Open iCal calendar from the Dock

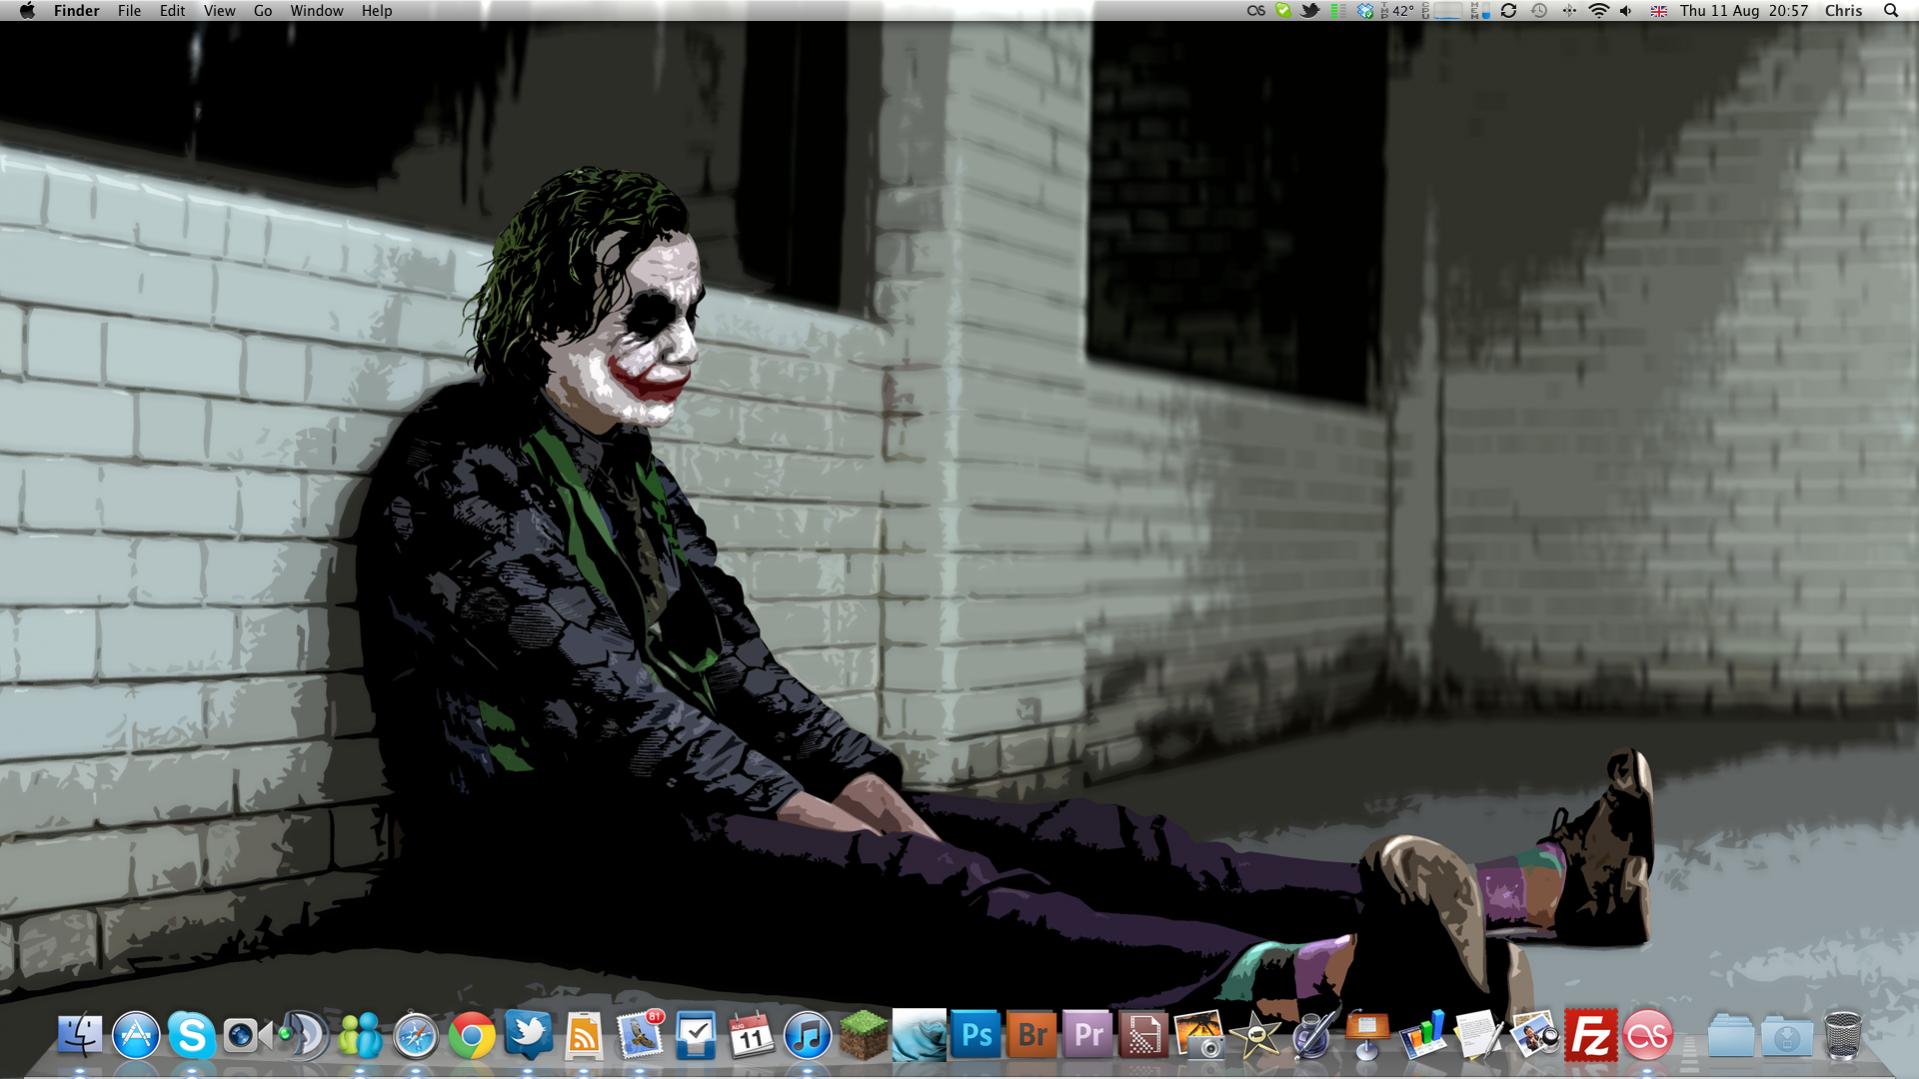(751, 1035)
